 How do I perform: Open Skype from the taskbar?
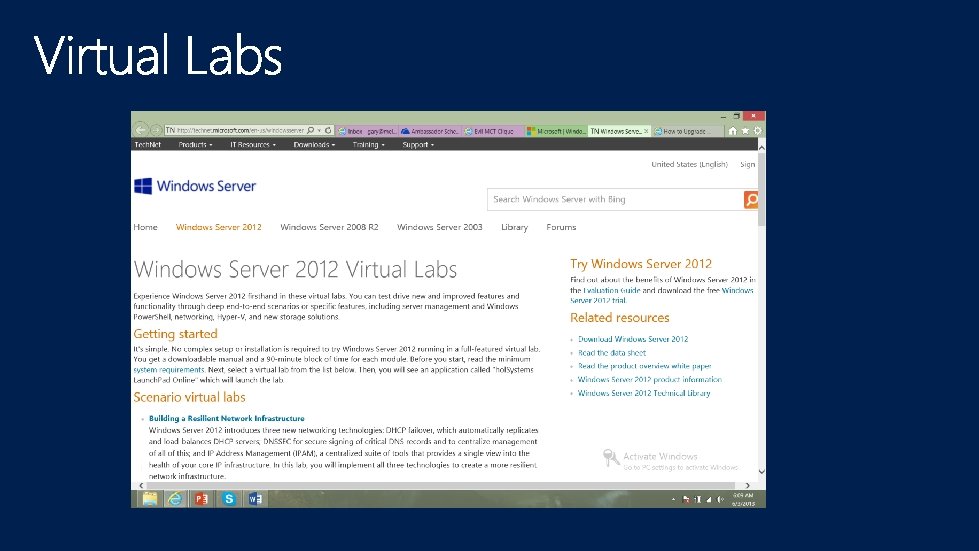pyautogui.click(x=229, y=499)
